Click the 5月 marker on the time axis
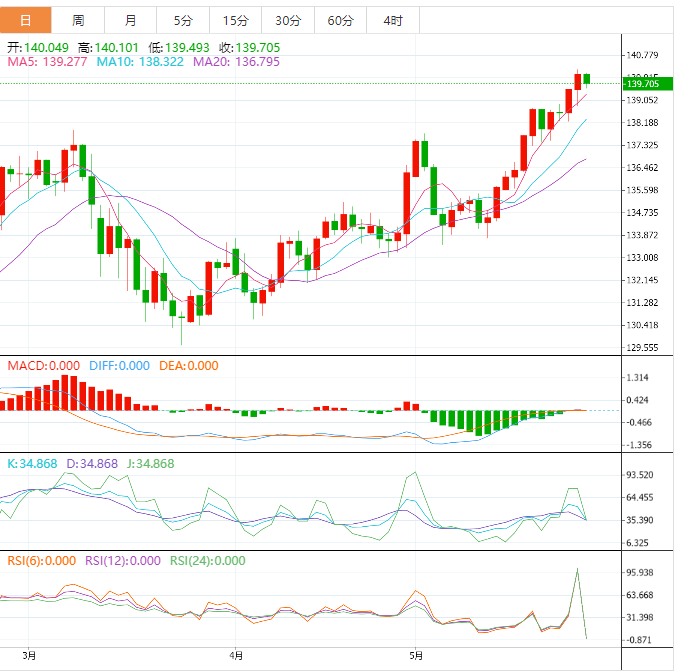The image size is (674, 672). pyautogui.click(x=413, y=656)
